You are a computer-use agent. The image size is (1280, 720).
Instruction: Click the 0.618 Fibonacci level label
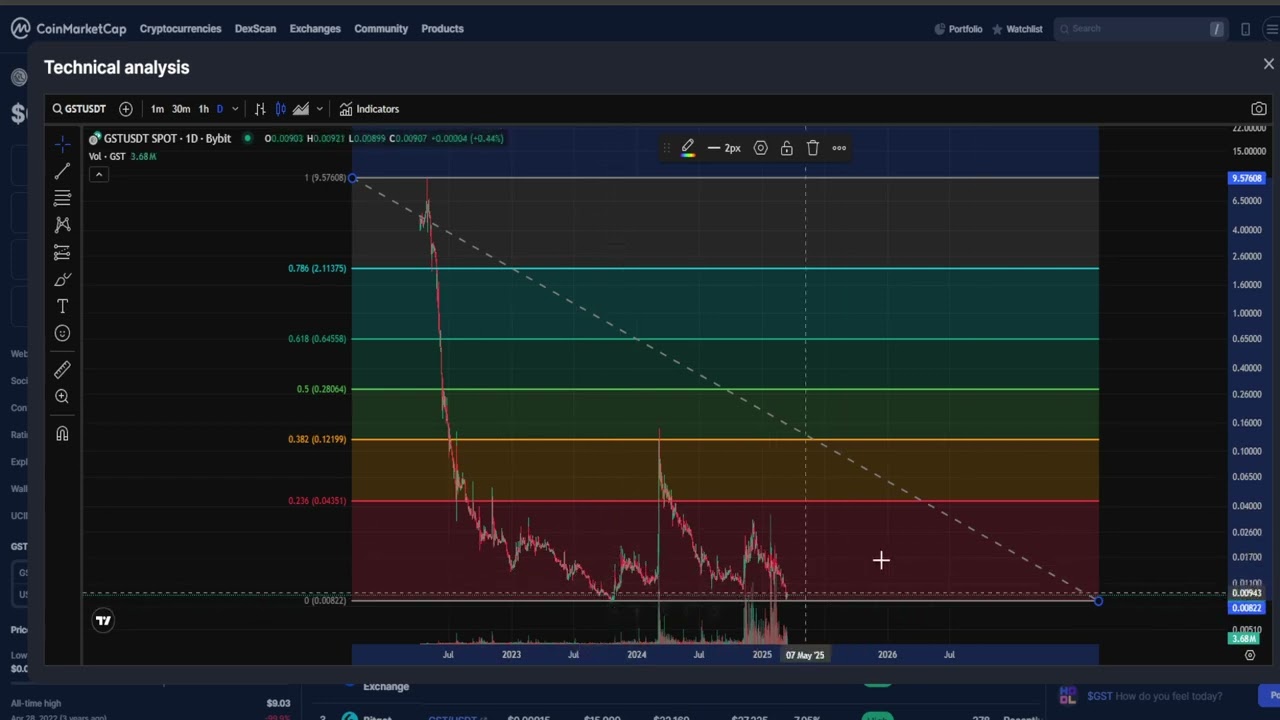317,339
